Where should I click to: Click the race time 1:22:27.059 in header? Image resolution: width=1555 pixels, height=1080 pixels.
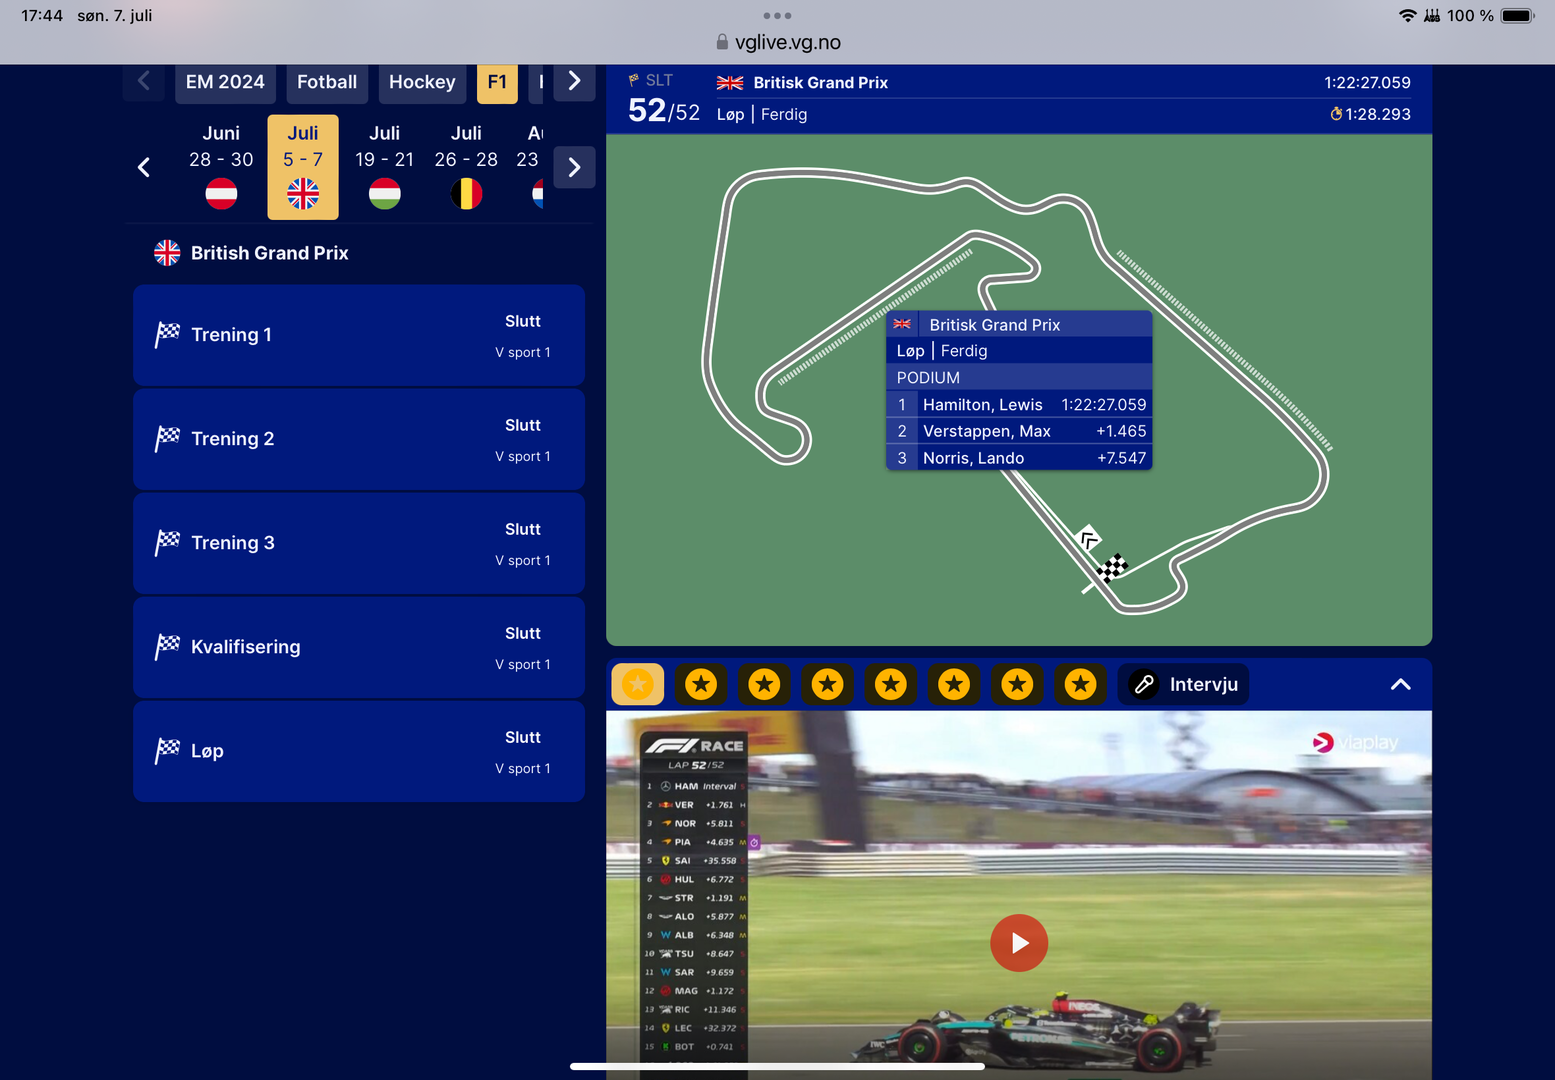pos(1367,82)
